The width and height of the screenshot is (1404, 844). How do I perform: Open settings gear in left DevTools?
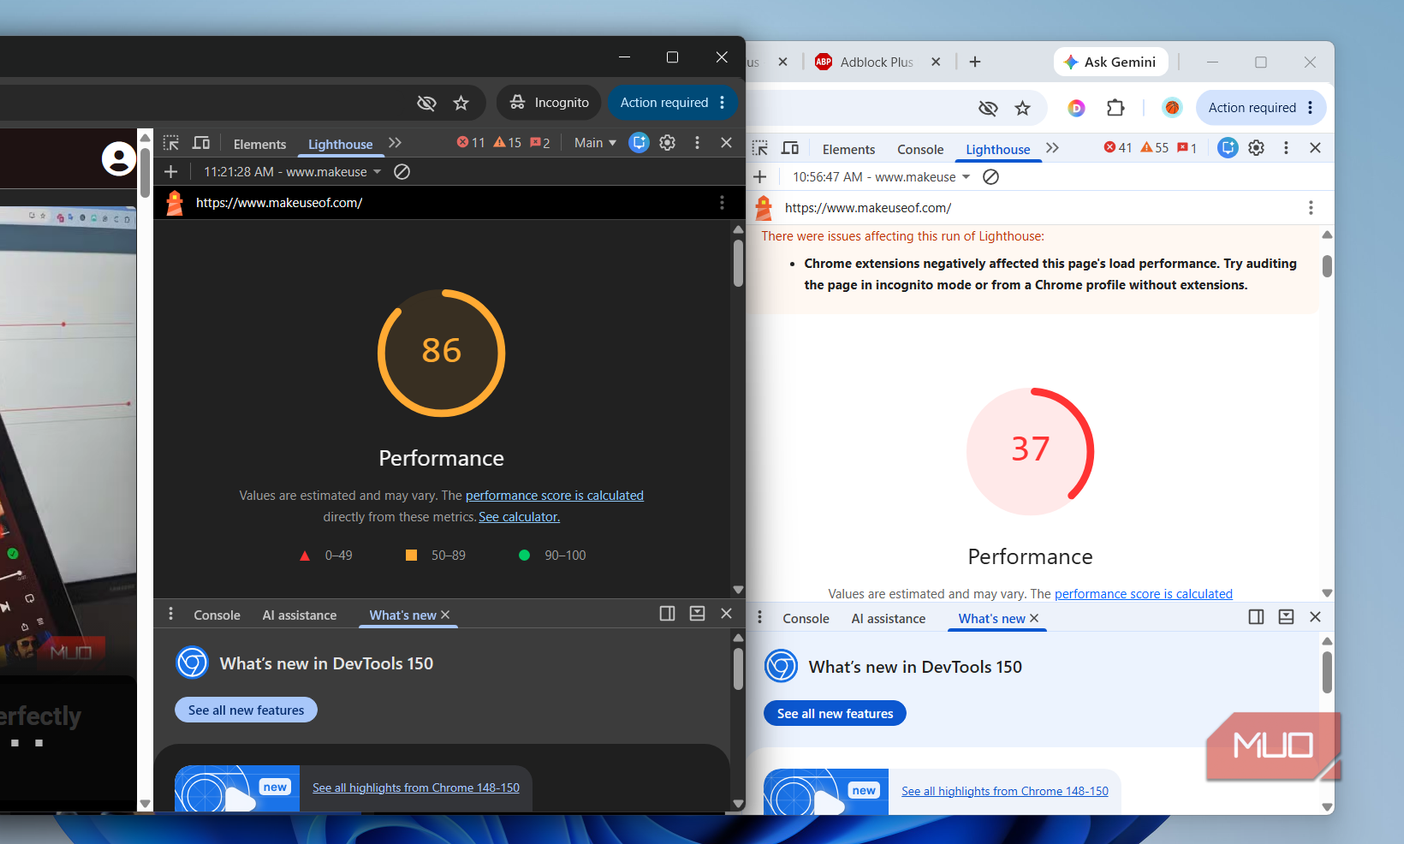click(x=668, y=143)
